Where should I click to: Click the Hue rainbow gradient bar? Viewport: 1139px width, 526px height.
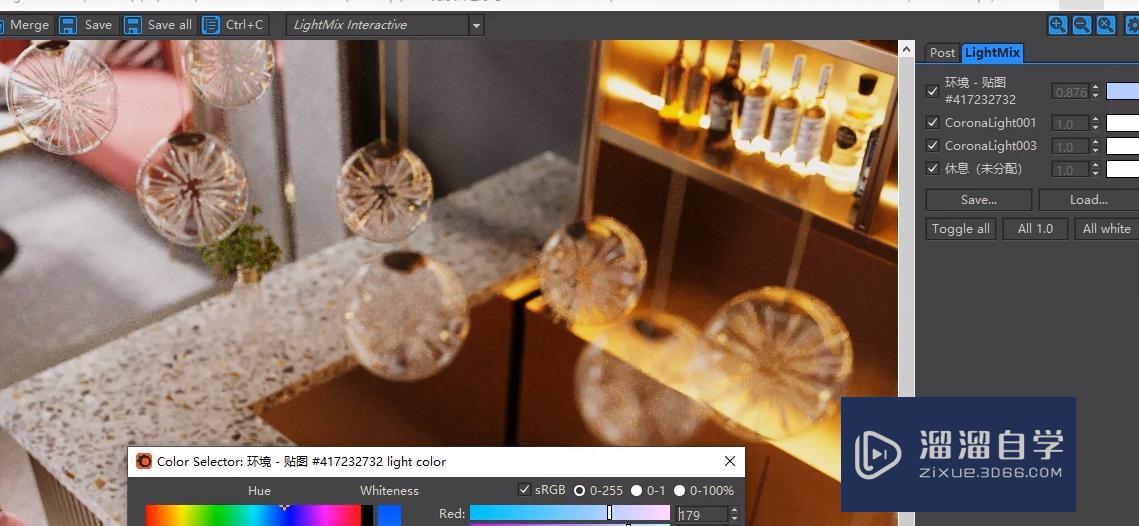pos(253,516)
